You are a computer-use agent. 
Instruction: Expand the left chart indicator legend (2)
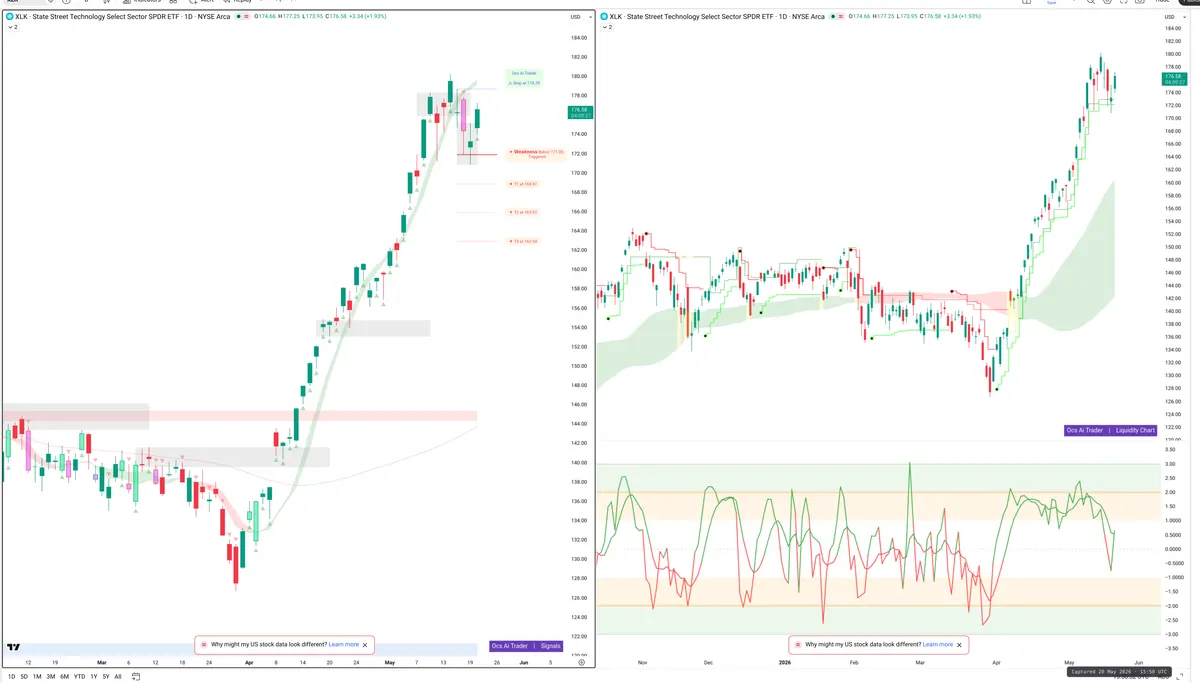click(12, 28)
